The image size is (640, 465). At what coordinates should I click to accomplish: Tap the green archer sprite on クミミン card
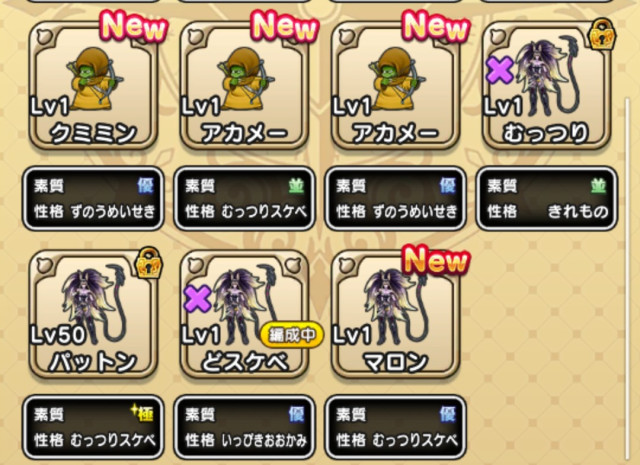coord(95,79)
